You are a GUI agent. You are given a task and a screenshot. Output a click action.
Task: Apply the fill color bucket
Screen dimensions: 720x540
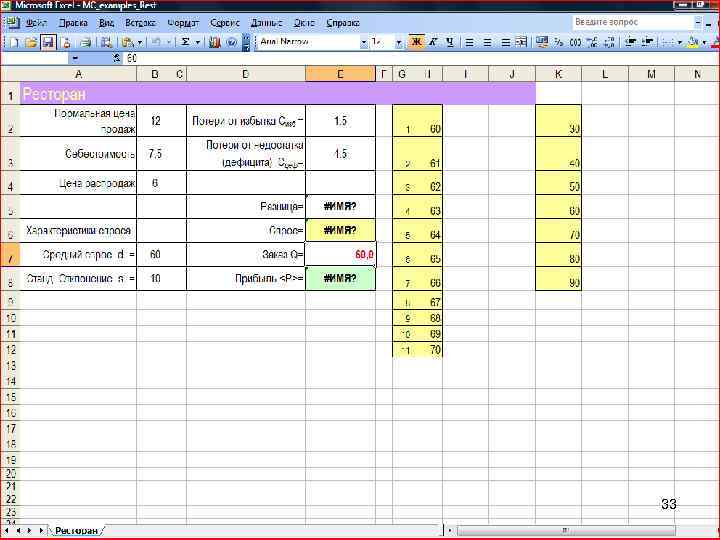point(693,42)
